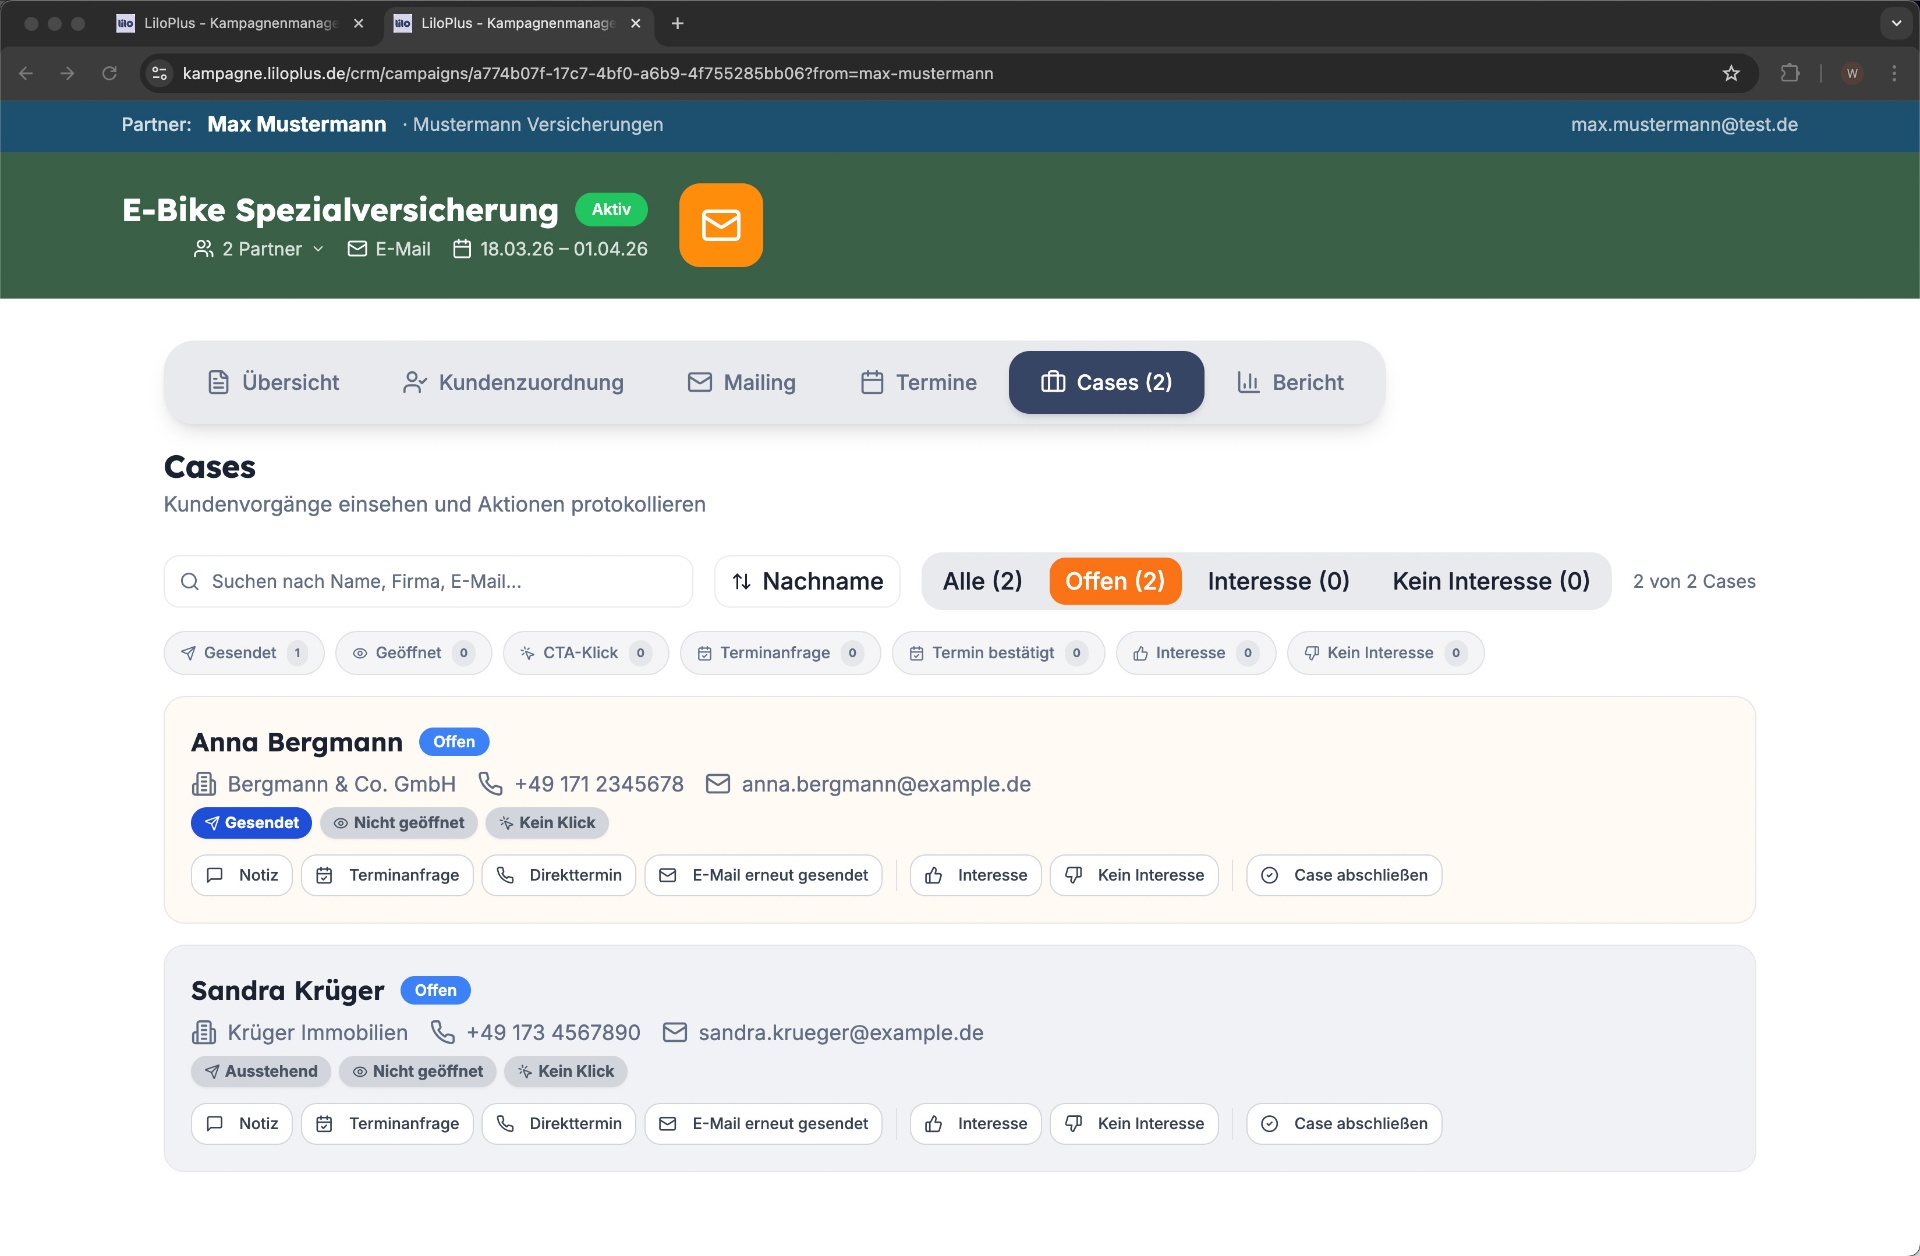Click the browser extensions puzzle icon
Image resolution: width=1920 pixels, height=1256 pixels.
[1790, 73]
